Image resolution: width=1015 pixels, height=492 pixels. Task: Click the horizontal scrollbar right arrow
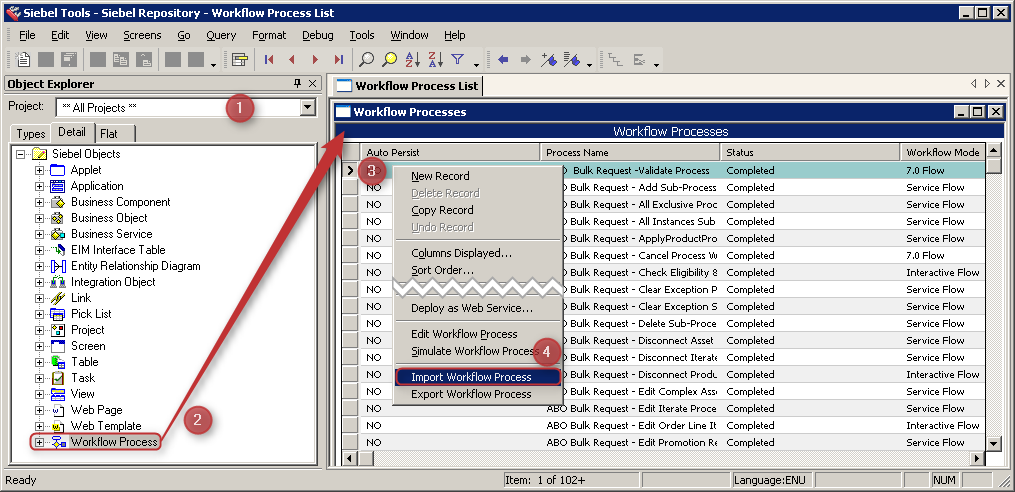tap(977, 458)
